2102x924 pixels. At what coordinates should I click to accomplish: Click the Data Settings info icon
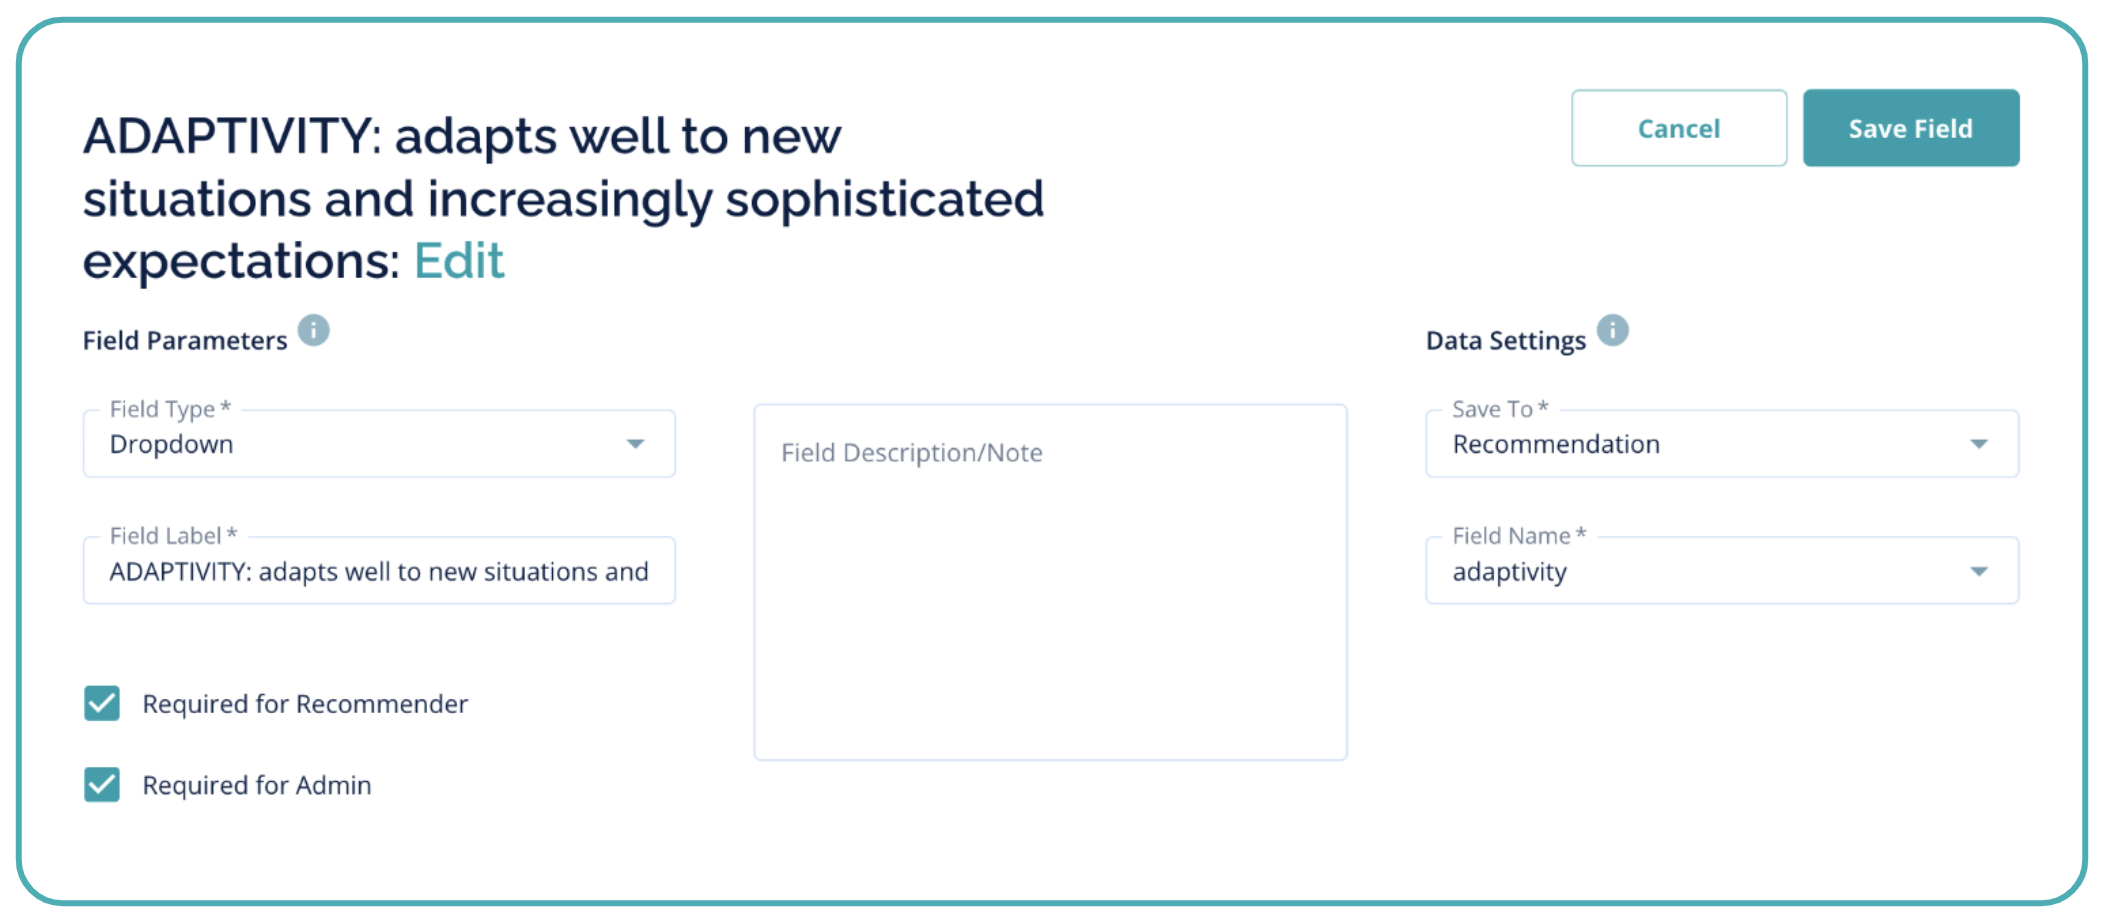click(1612, 330)
